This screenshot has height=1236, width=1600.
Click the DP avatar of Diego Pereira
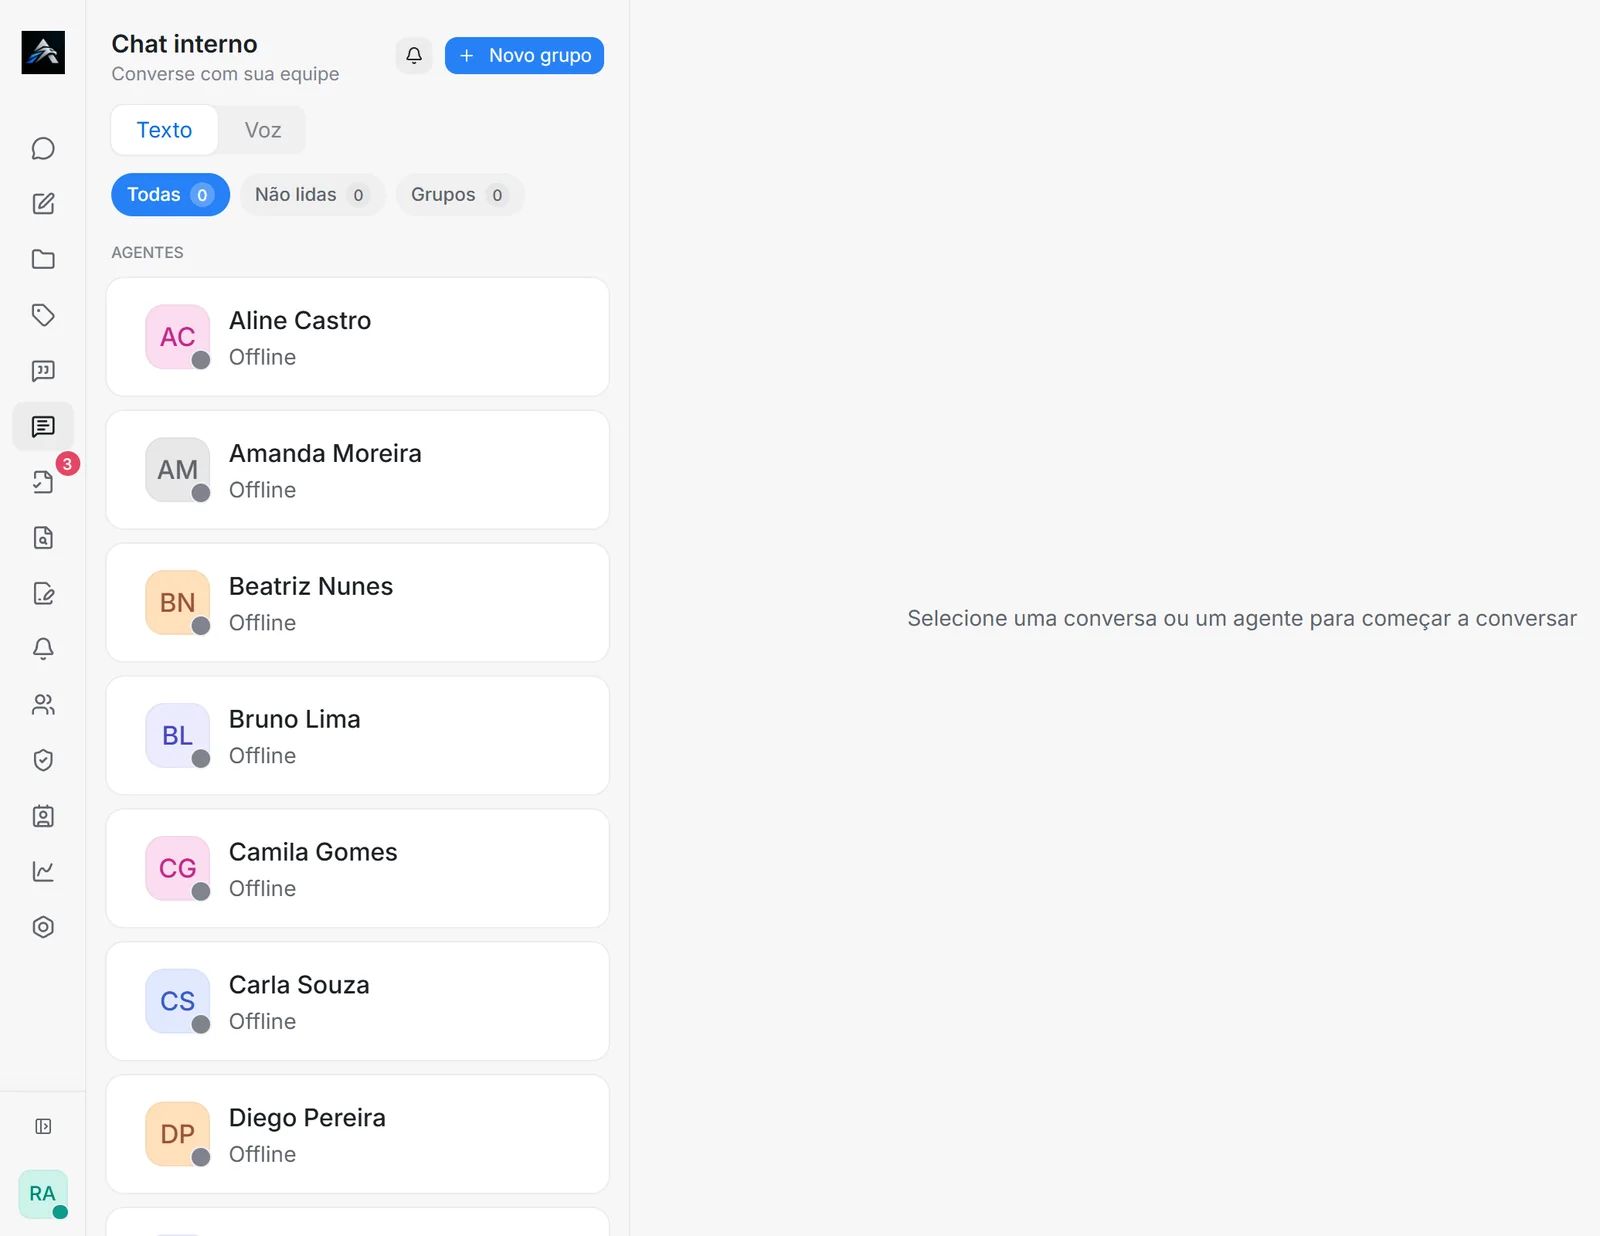click(178, 1135)
